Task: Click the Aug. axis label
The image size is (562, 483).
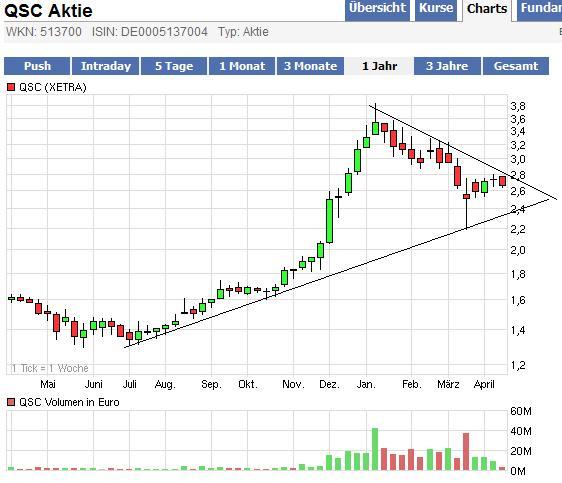Action: (165, 384)
